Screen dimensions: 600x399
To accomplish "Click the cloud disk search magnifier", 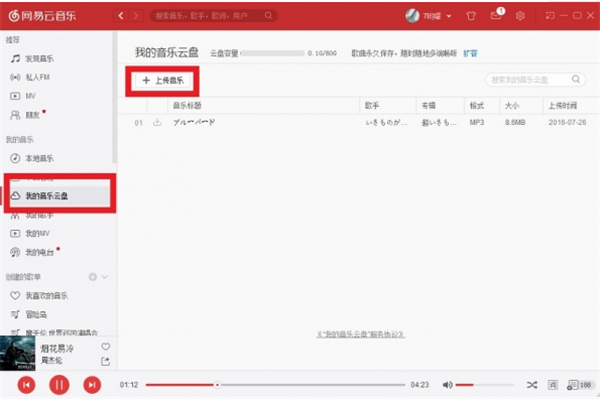I will tap(576, 79).
